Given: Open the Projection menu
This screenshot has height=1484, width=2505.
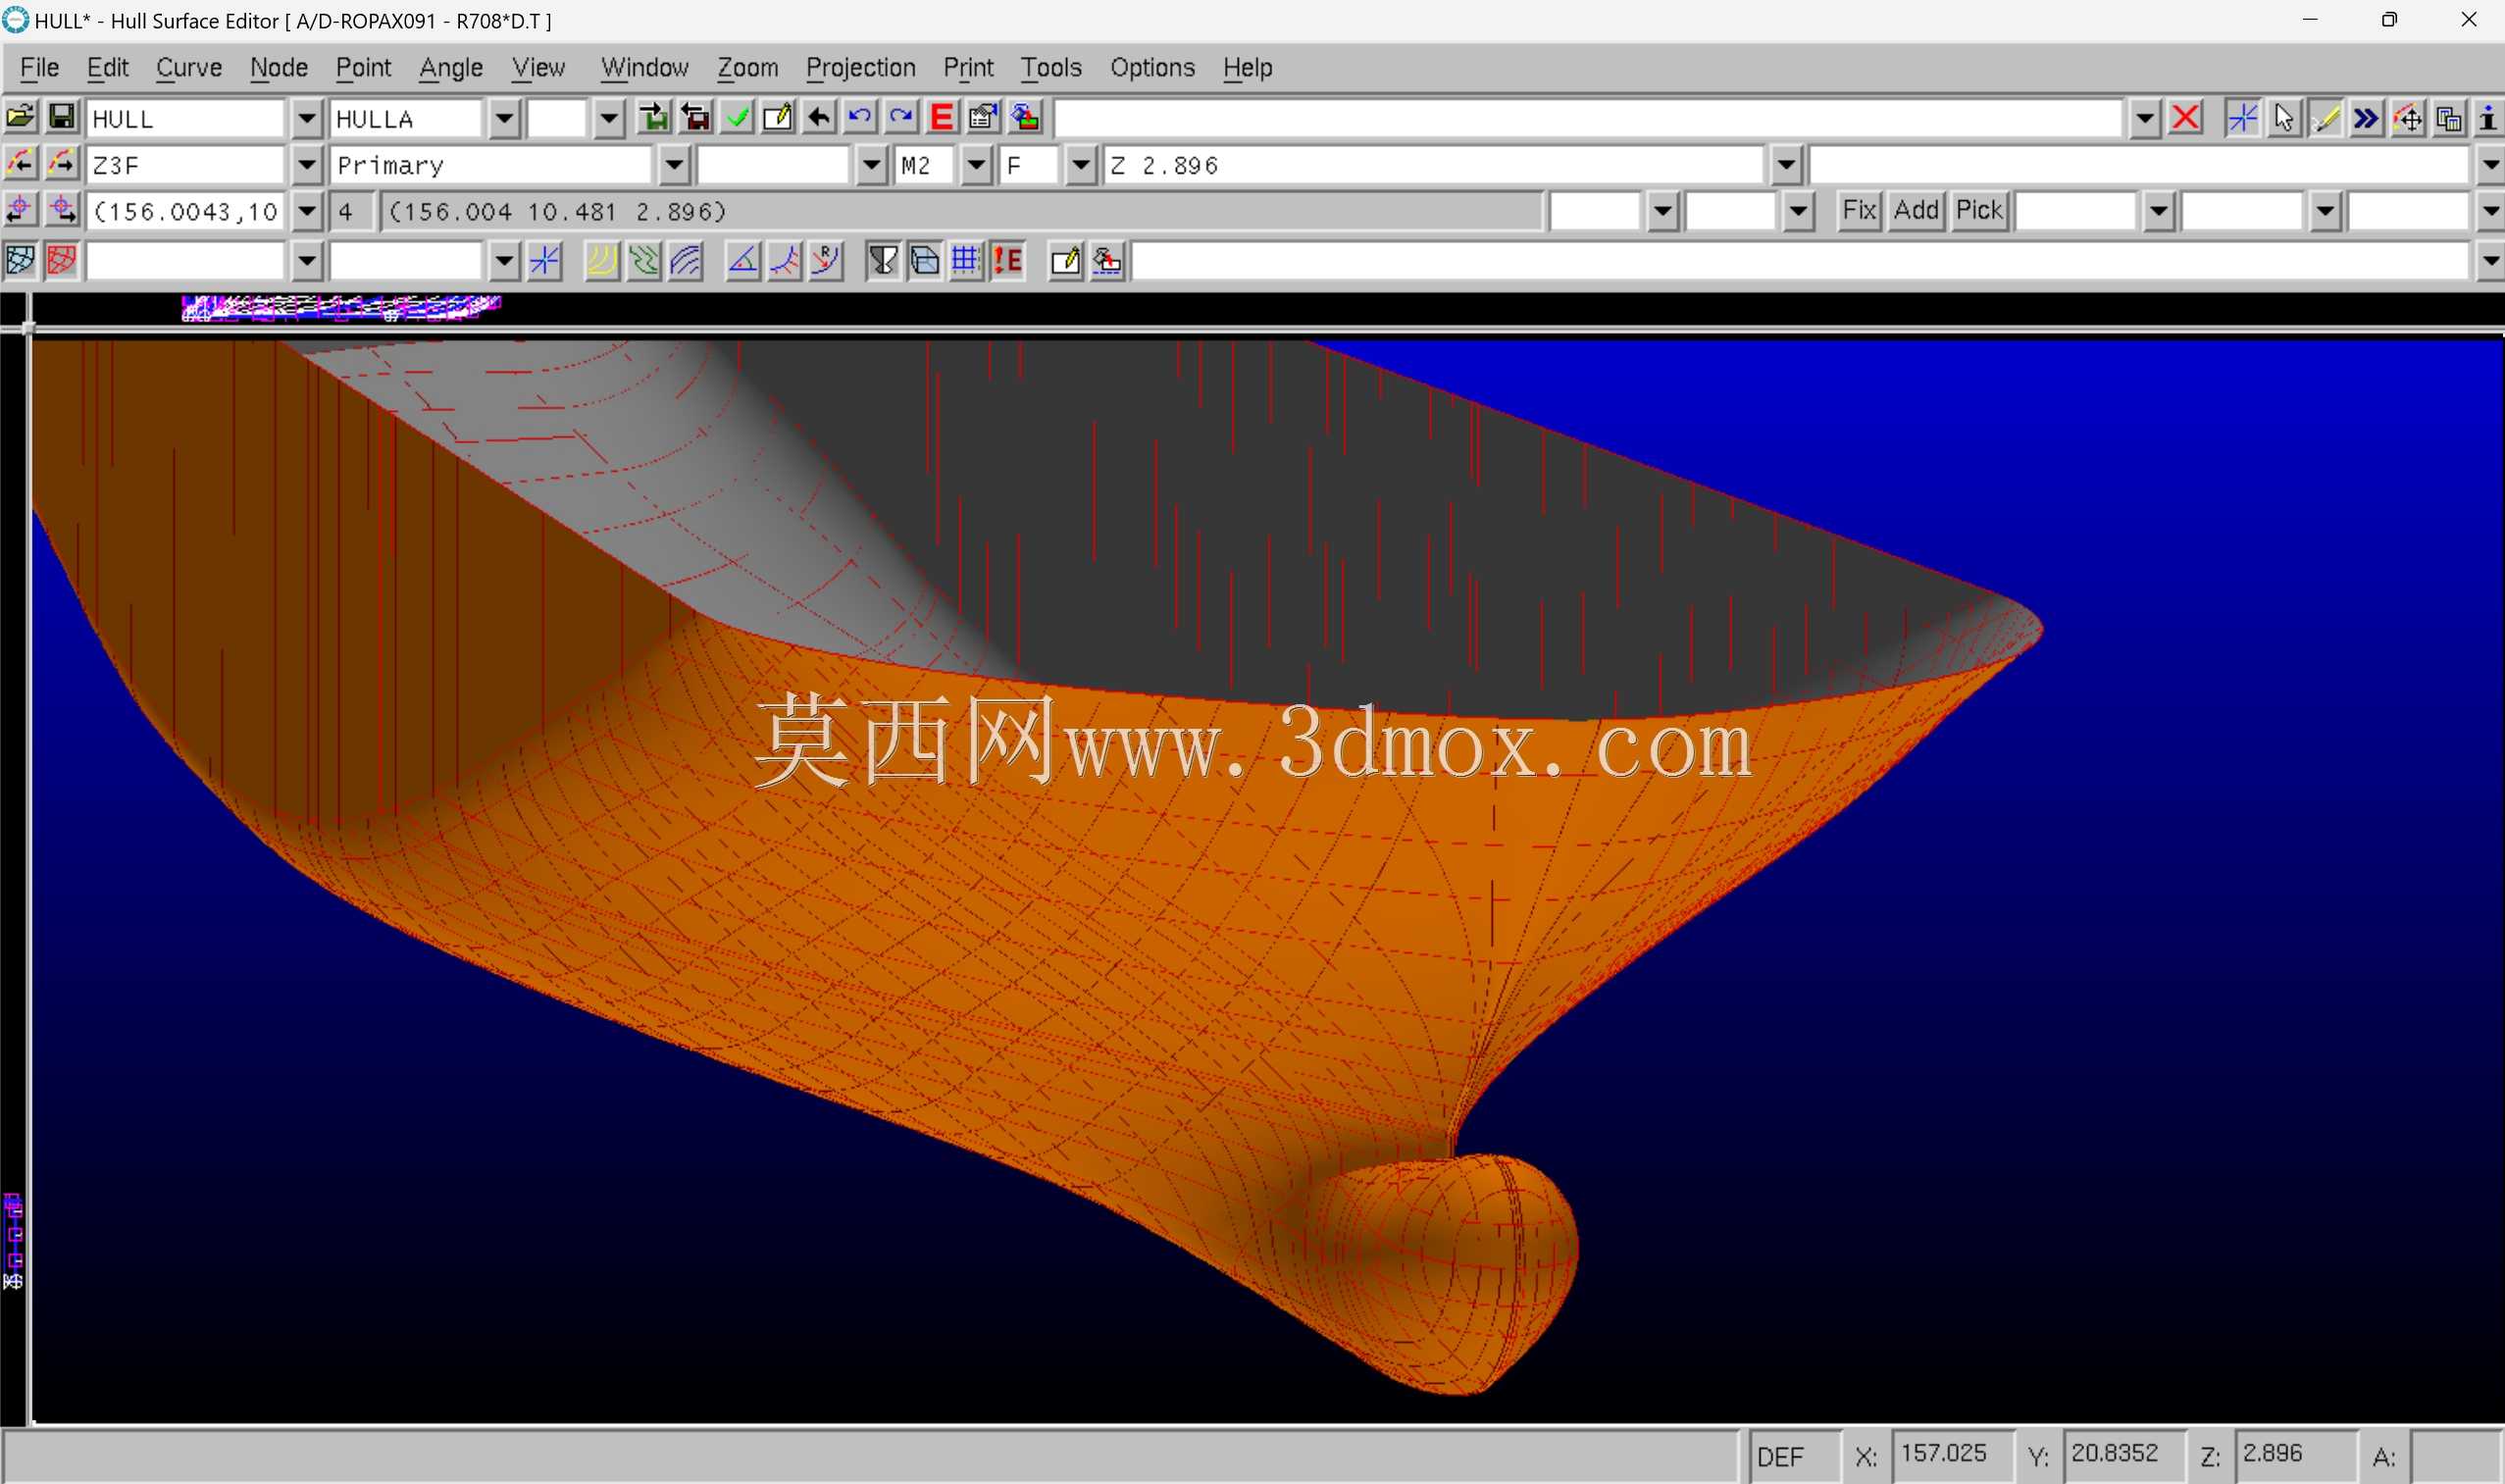Looking at the screenshot, I should (861, 67).
